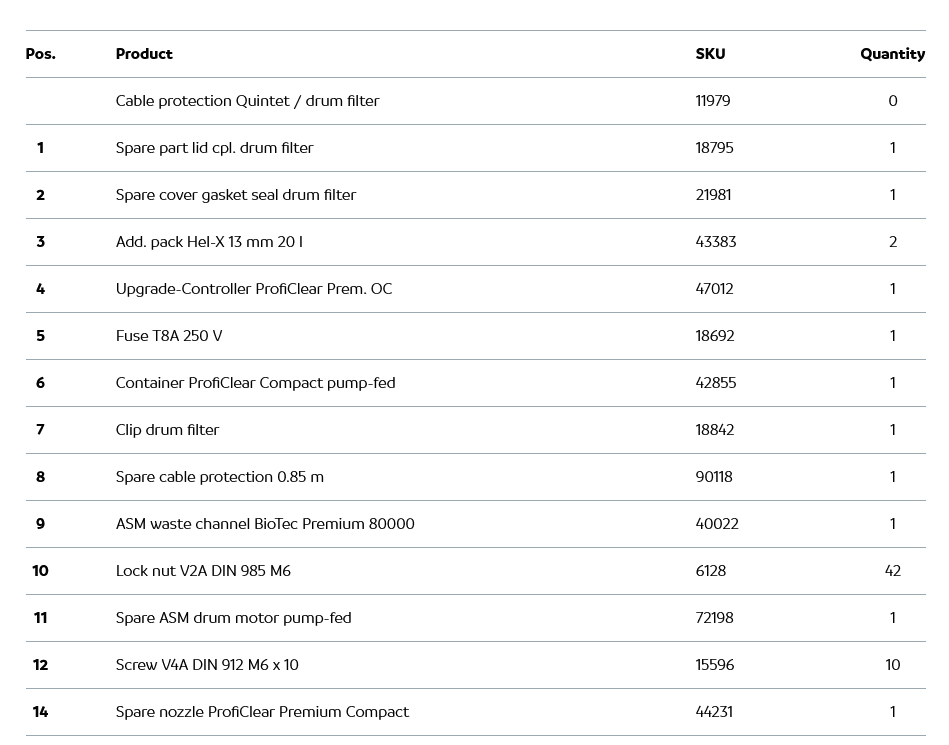Open ASM waste channel BioTec Premium 80000
Screen dimensions: 949x745
click(x=265, y=524)
